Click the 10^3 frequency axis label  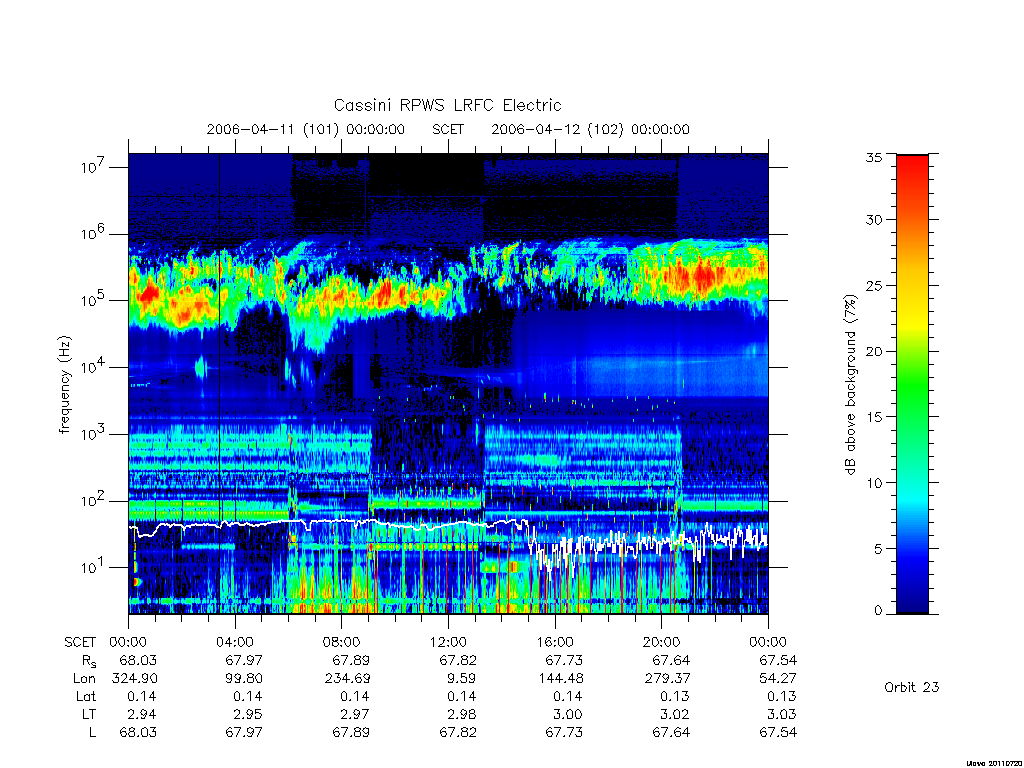pyautogui.click(x=94, y=434)
